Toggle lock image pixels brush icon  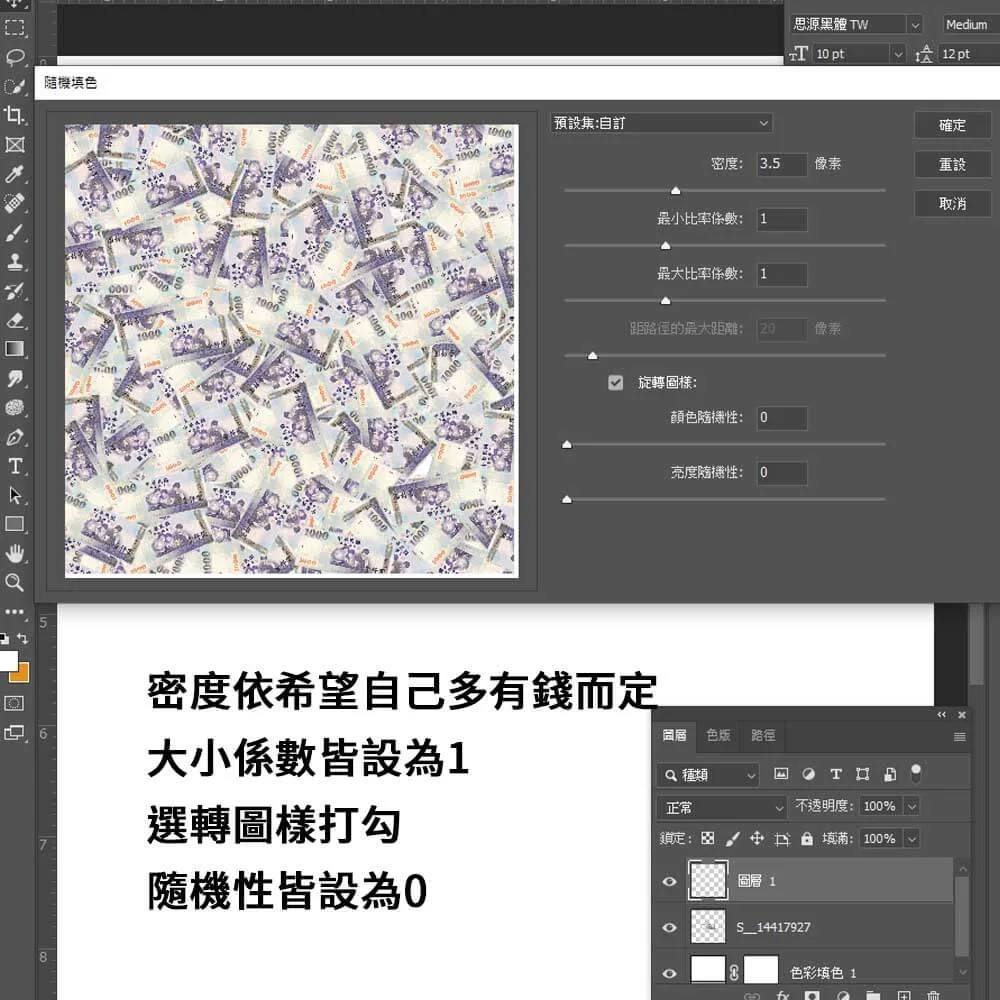[733, 838]
